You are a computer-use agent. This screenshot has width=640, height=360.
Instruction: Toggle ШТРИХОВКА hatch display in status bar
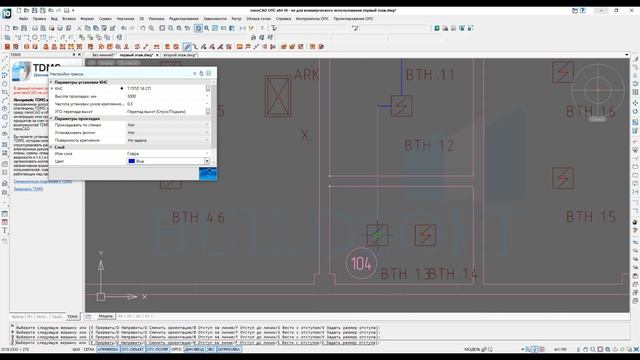click(x=229, y=349)
